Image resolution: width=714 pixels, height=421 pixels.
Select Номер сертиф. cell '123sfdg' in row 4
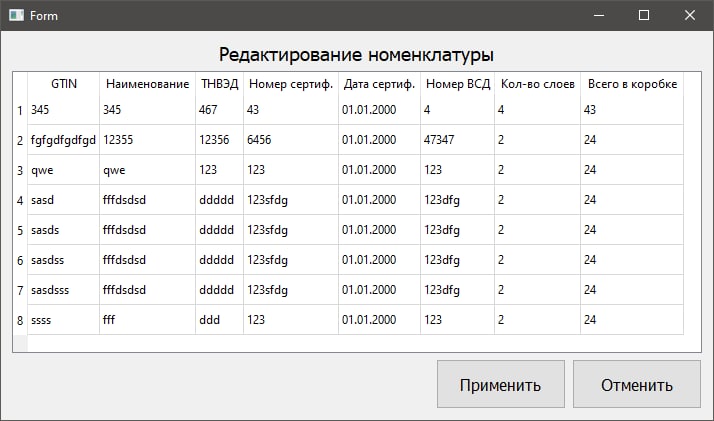click(x=291, y=200)
